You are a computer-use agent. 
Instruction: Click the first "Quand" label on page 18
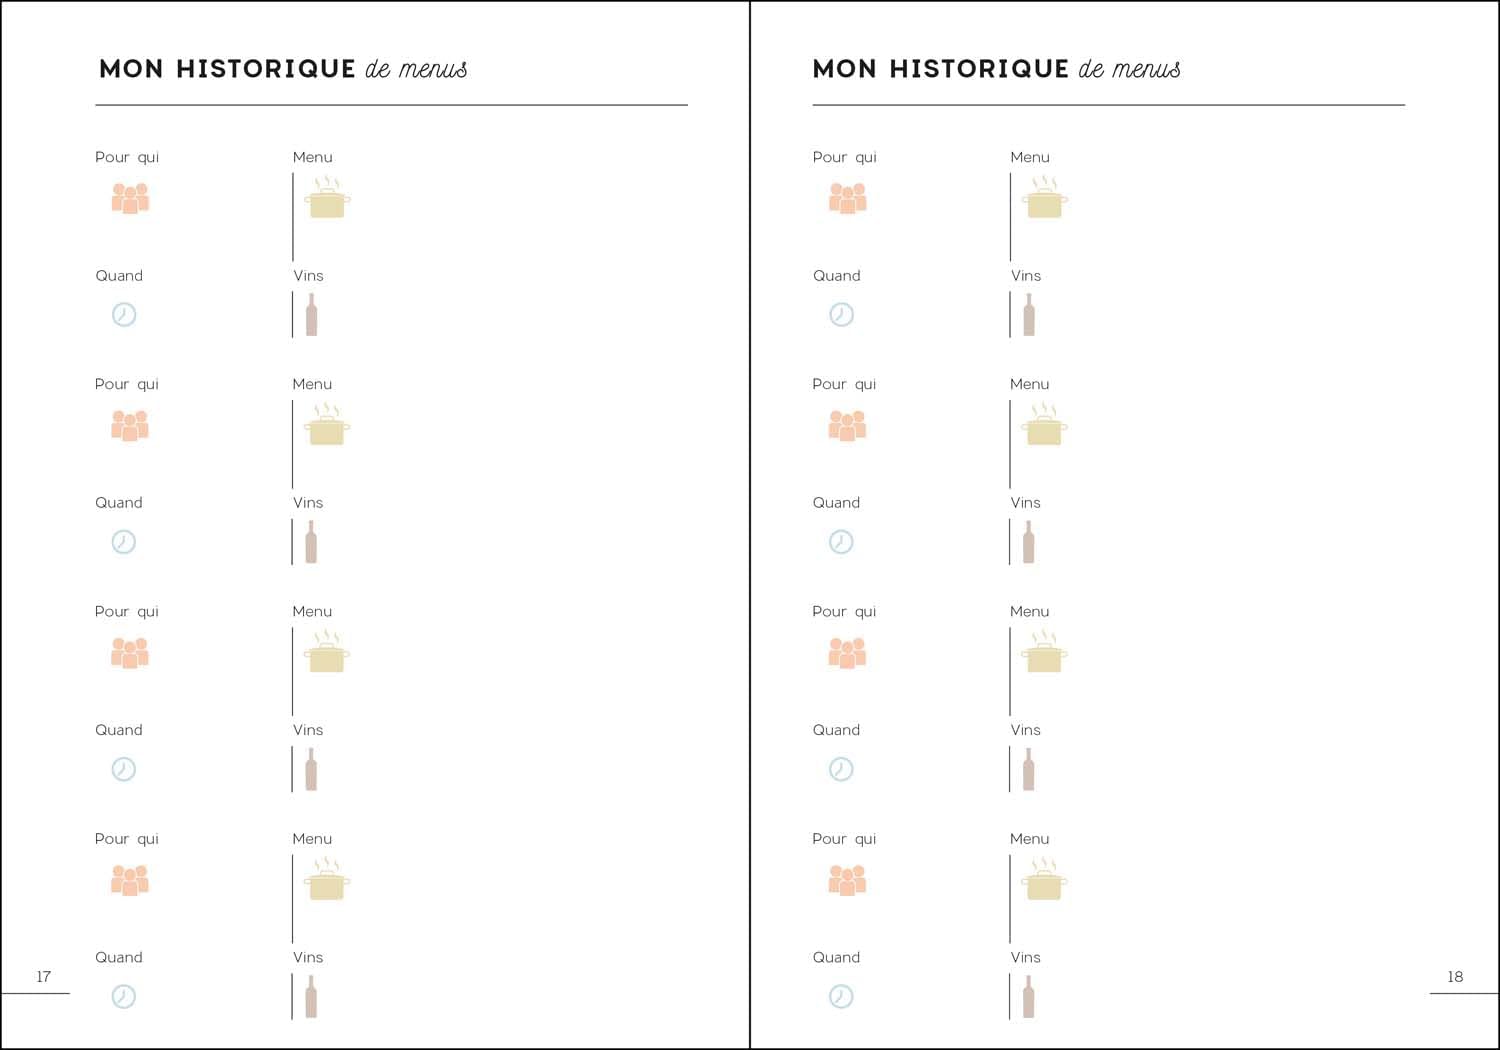837,276
